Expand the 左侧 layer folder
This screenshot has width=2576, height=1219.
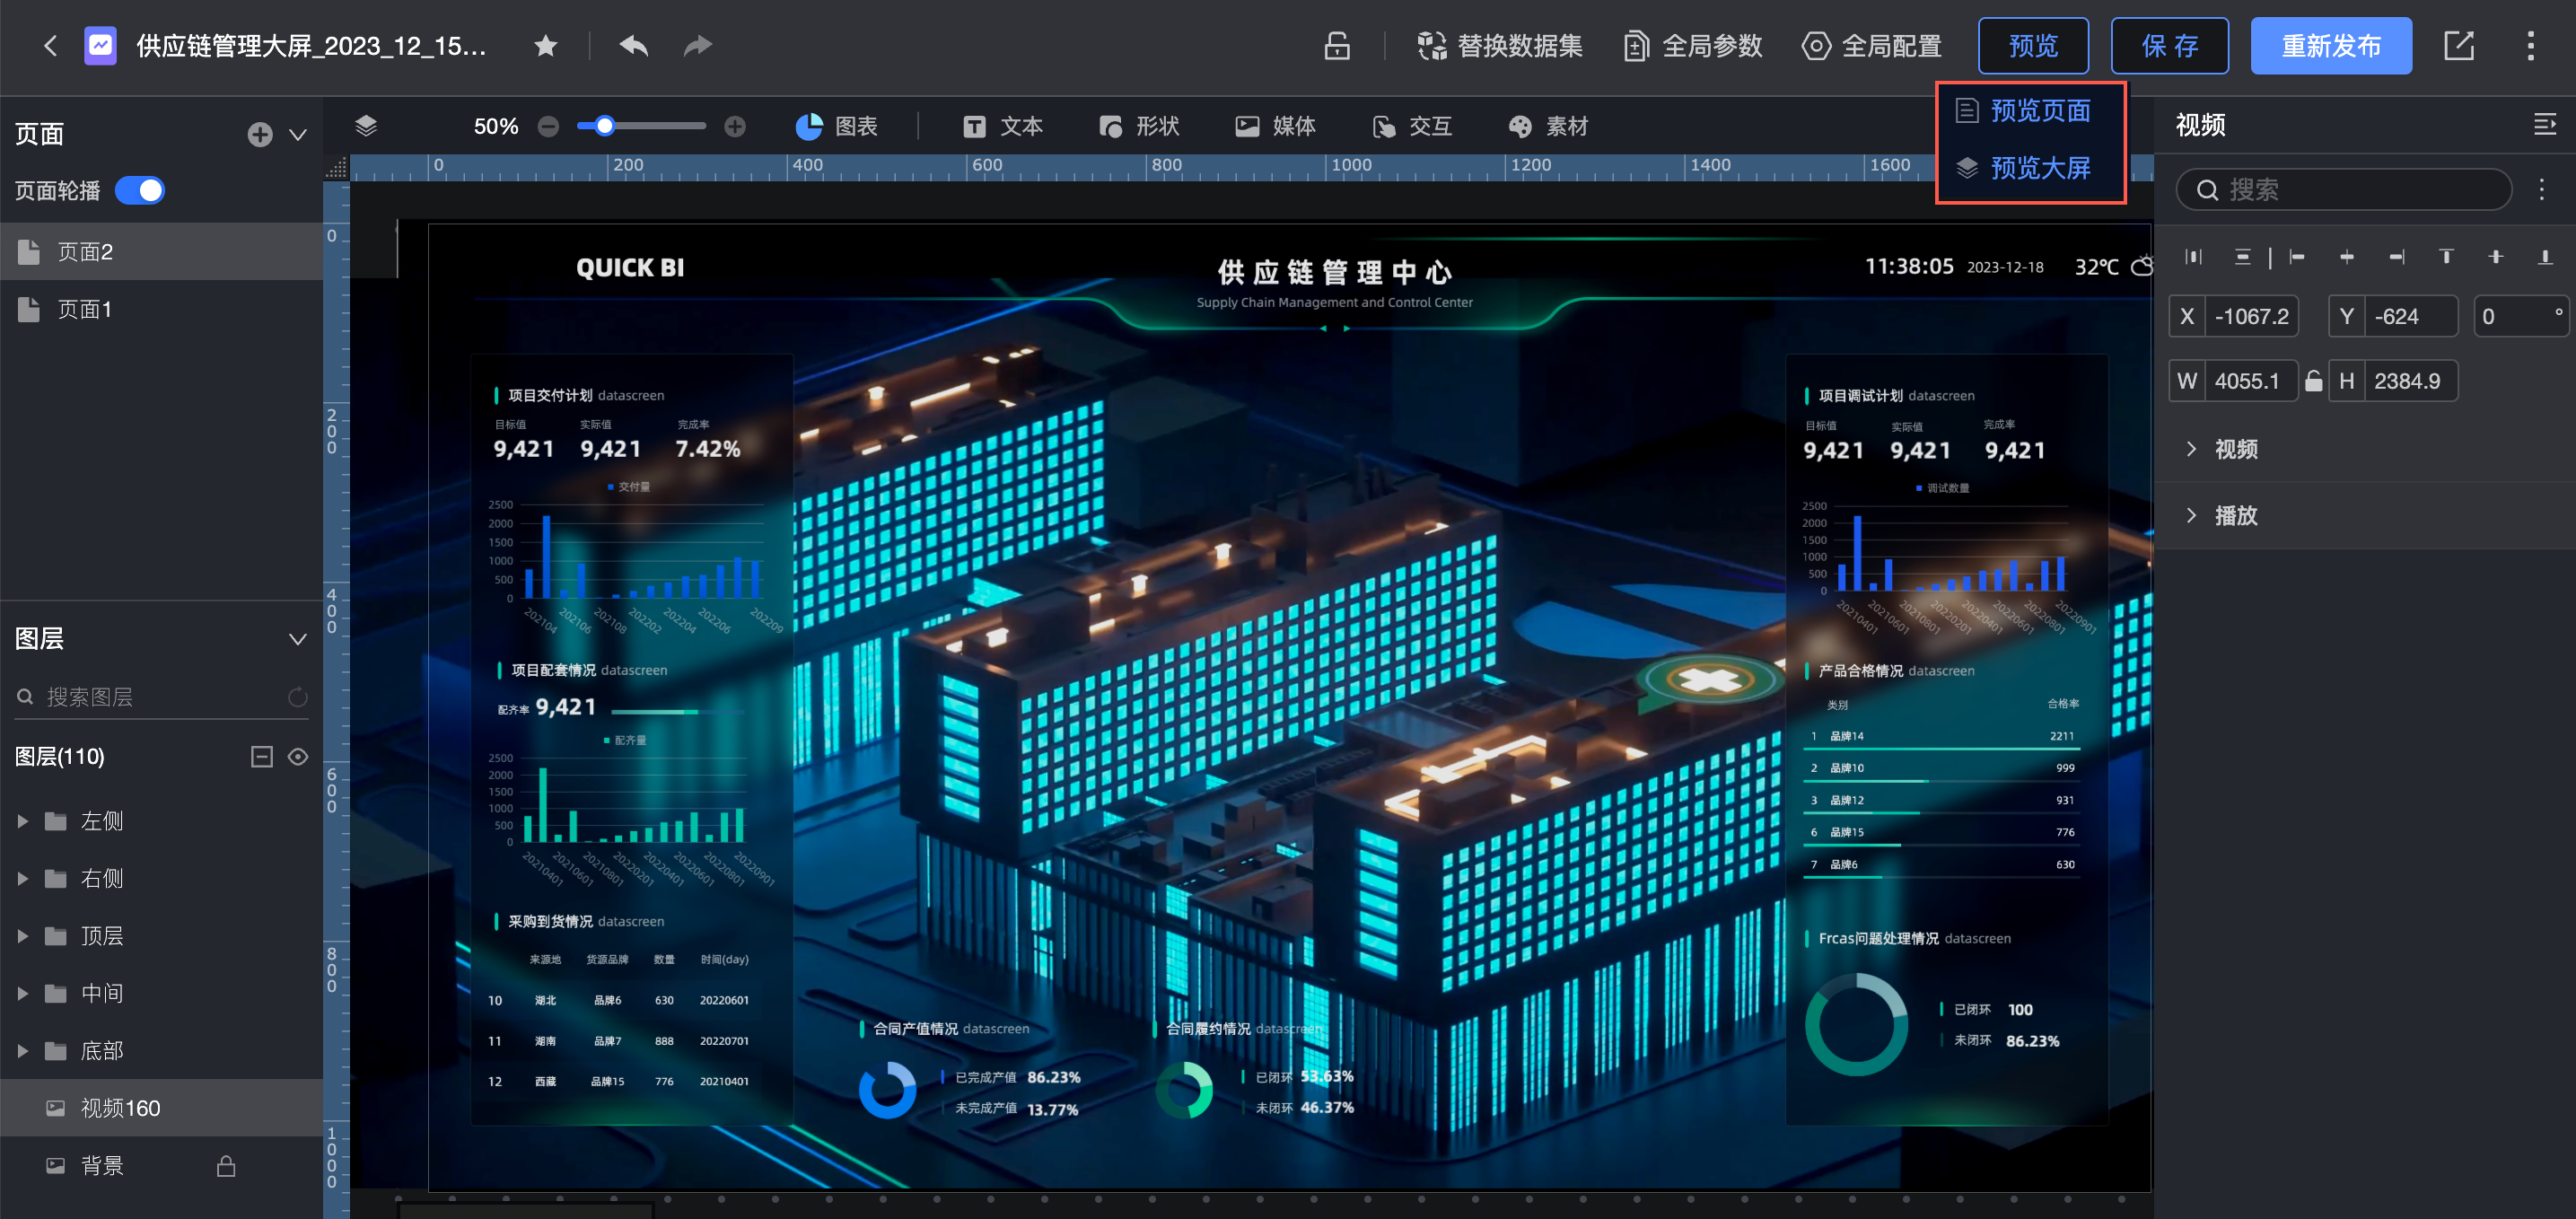pyautogui.click(x=22, y=822)
